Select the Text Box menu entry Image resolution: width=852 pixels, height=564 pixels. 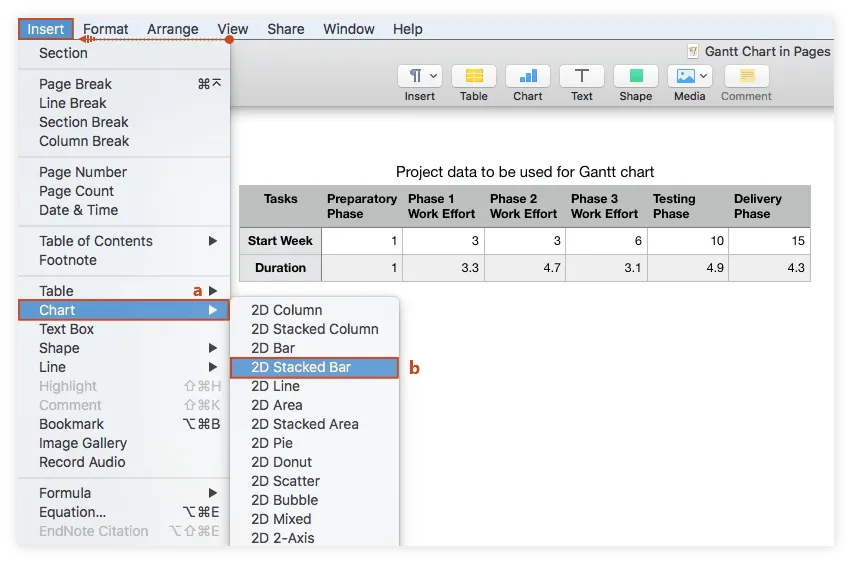[x=67, y=329]
